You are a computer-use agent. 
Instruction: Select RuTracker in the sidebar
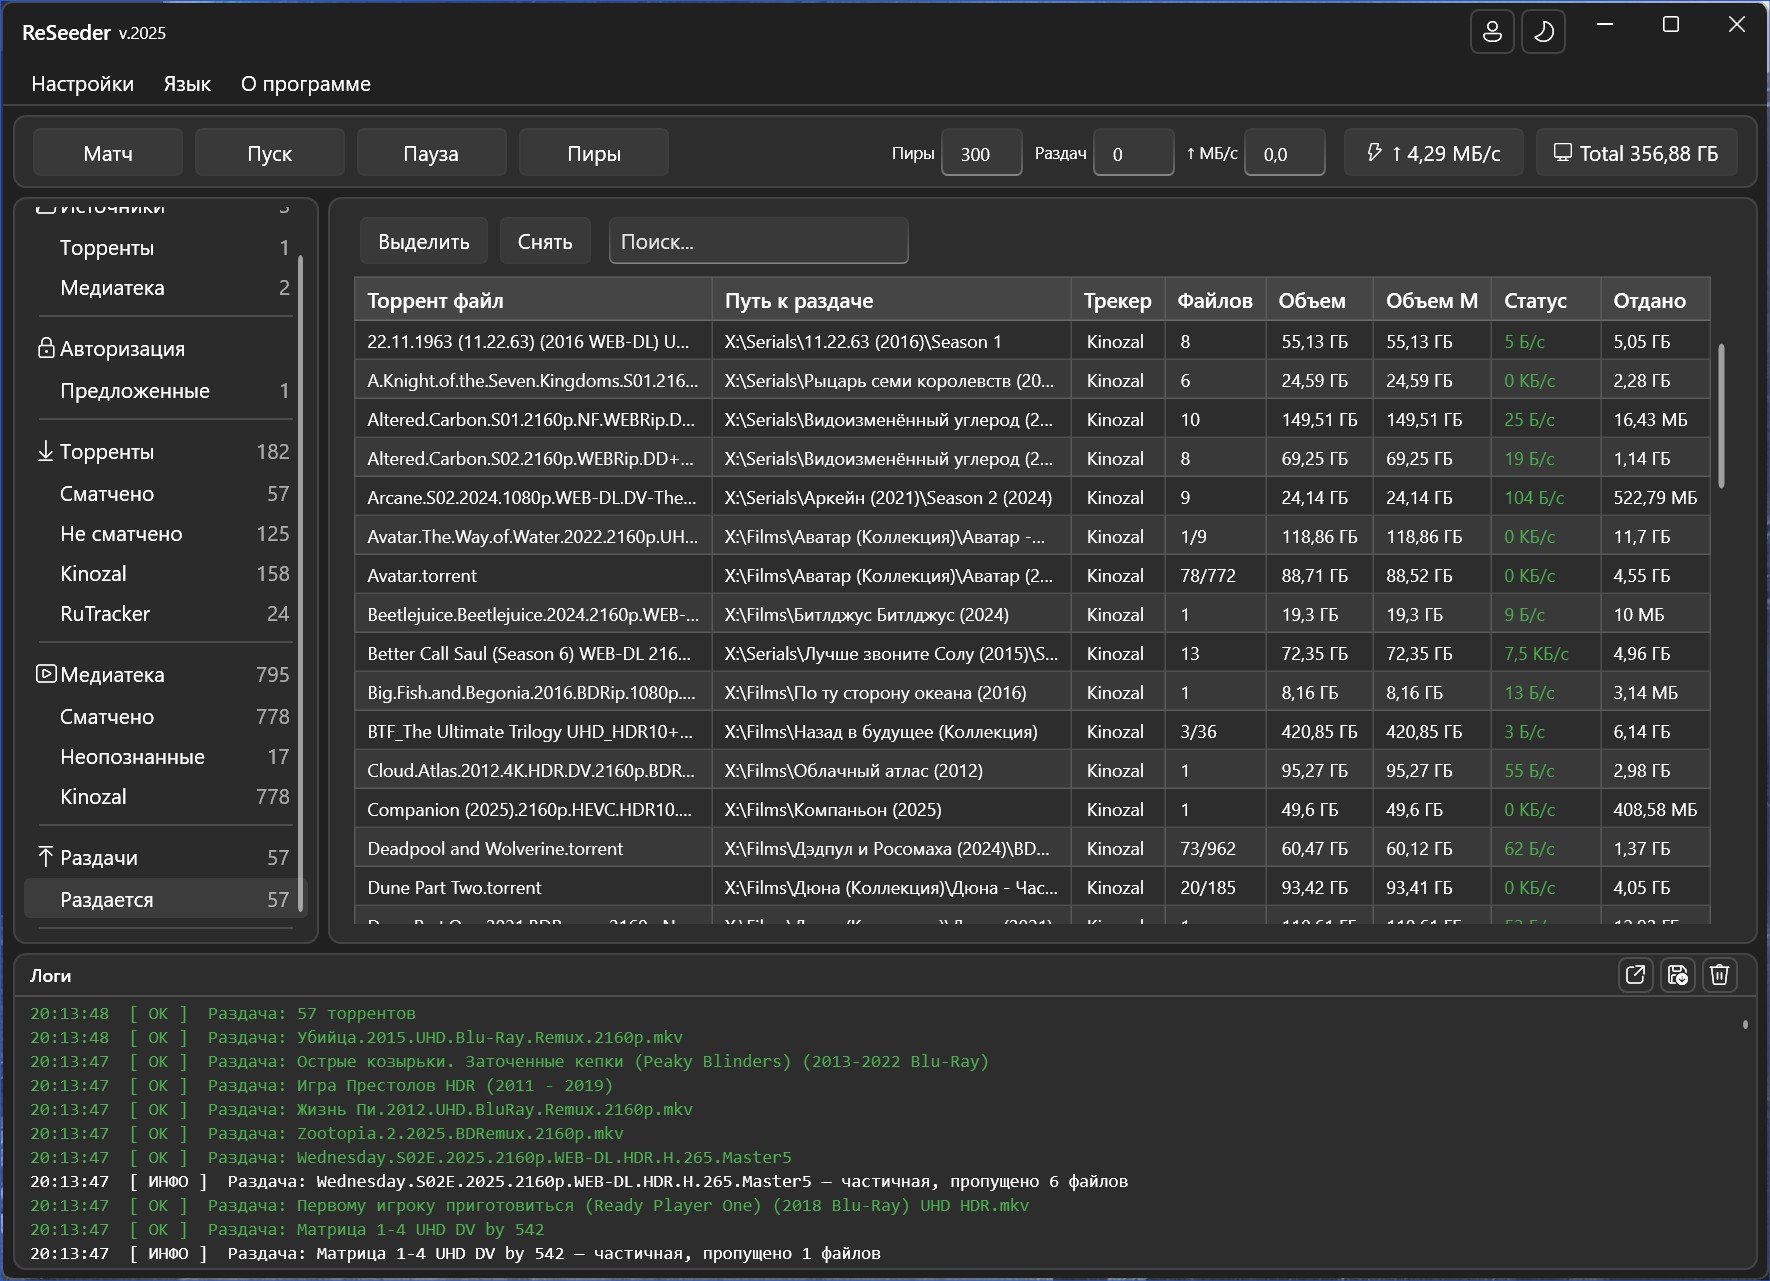pos(105,614)
